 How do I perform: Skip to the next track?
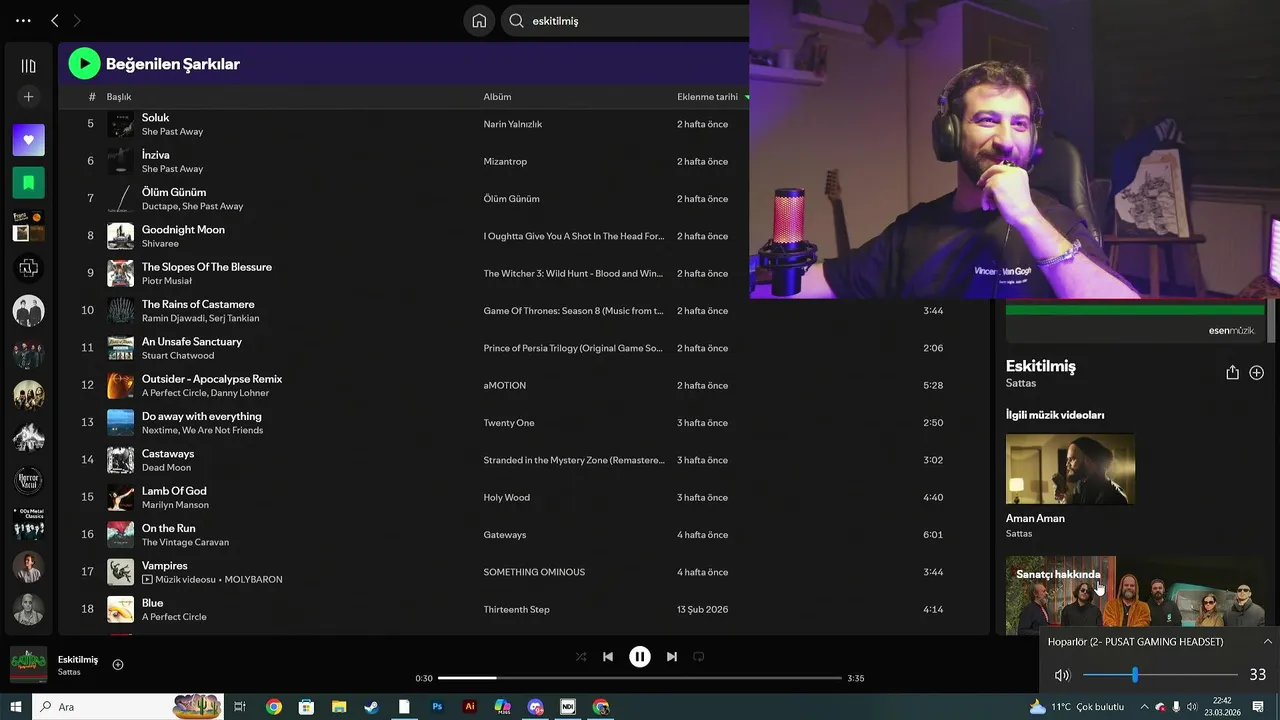(672, 657)
